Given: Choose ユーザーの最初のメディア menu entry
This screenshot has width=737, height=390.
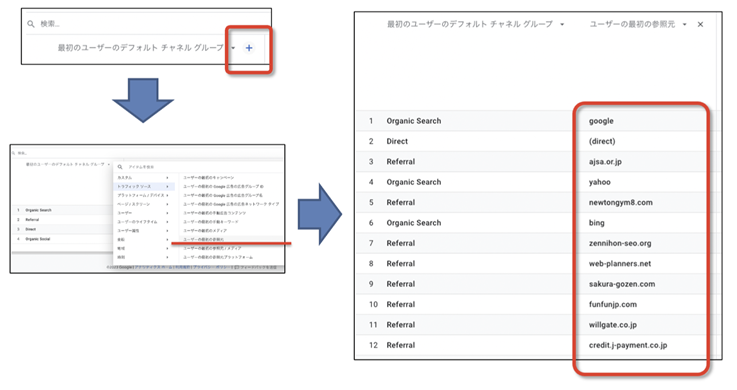Looking at the screenshot, I should pos(205,231).
